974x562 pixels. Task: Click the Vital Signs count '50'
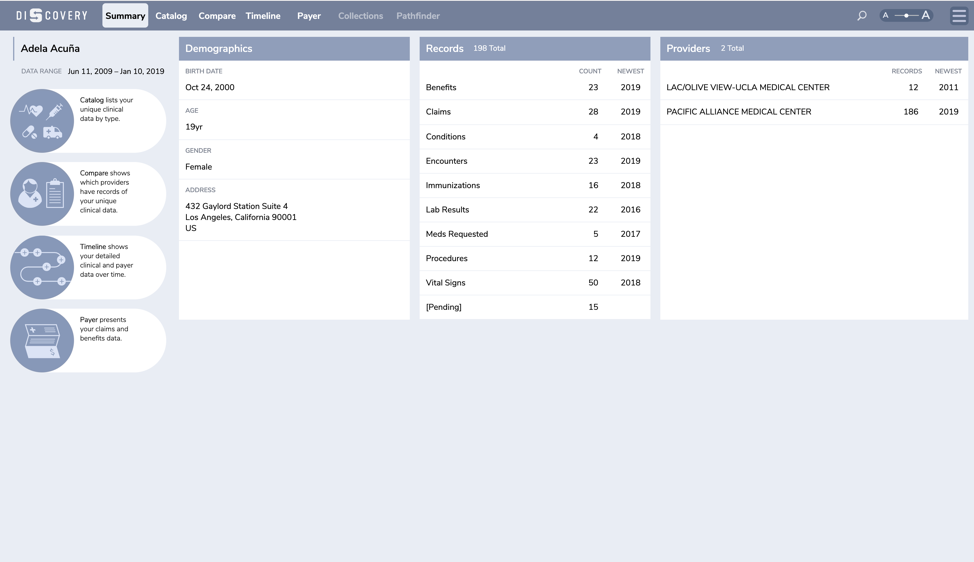593,283
